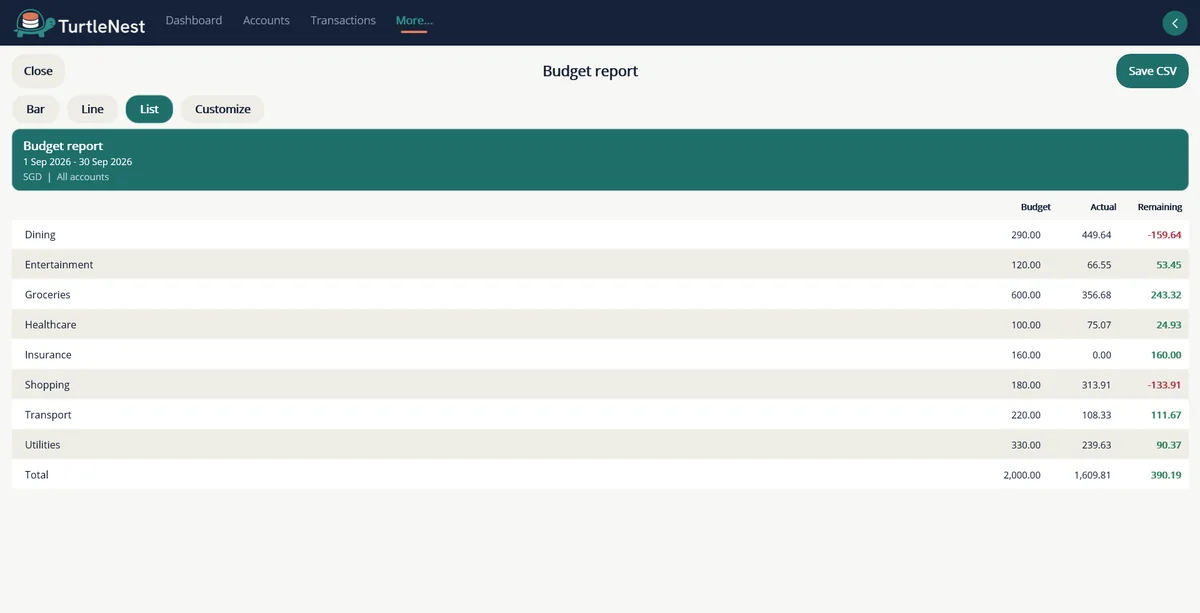This screenshot has height=613, width=1200.
Task: Click Healthcare remaining value 24.93
Action: click(1169, 325)
